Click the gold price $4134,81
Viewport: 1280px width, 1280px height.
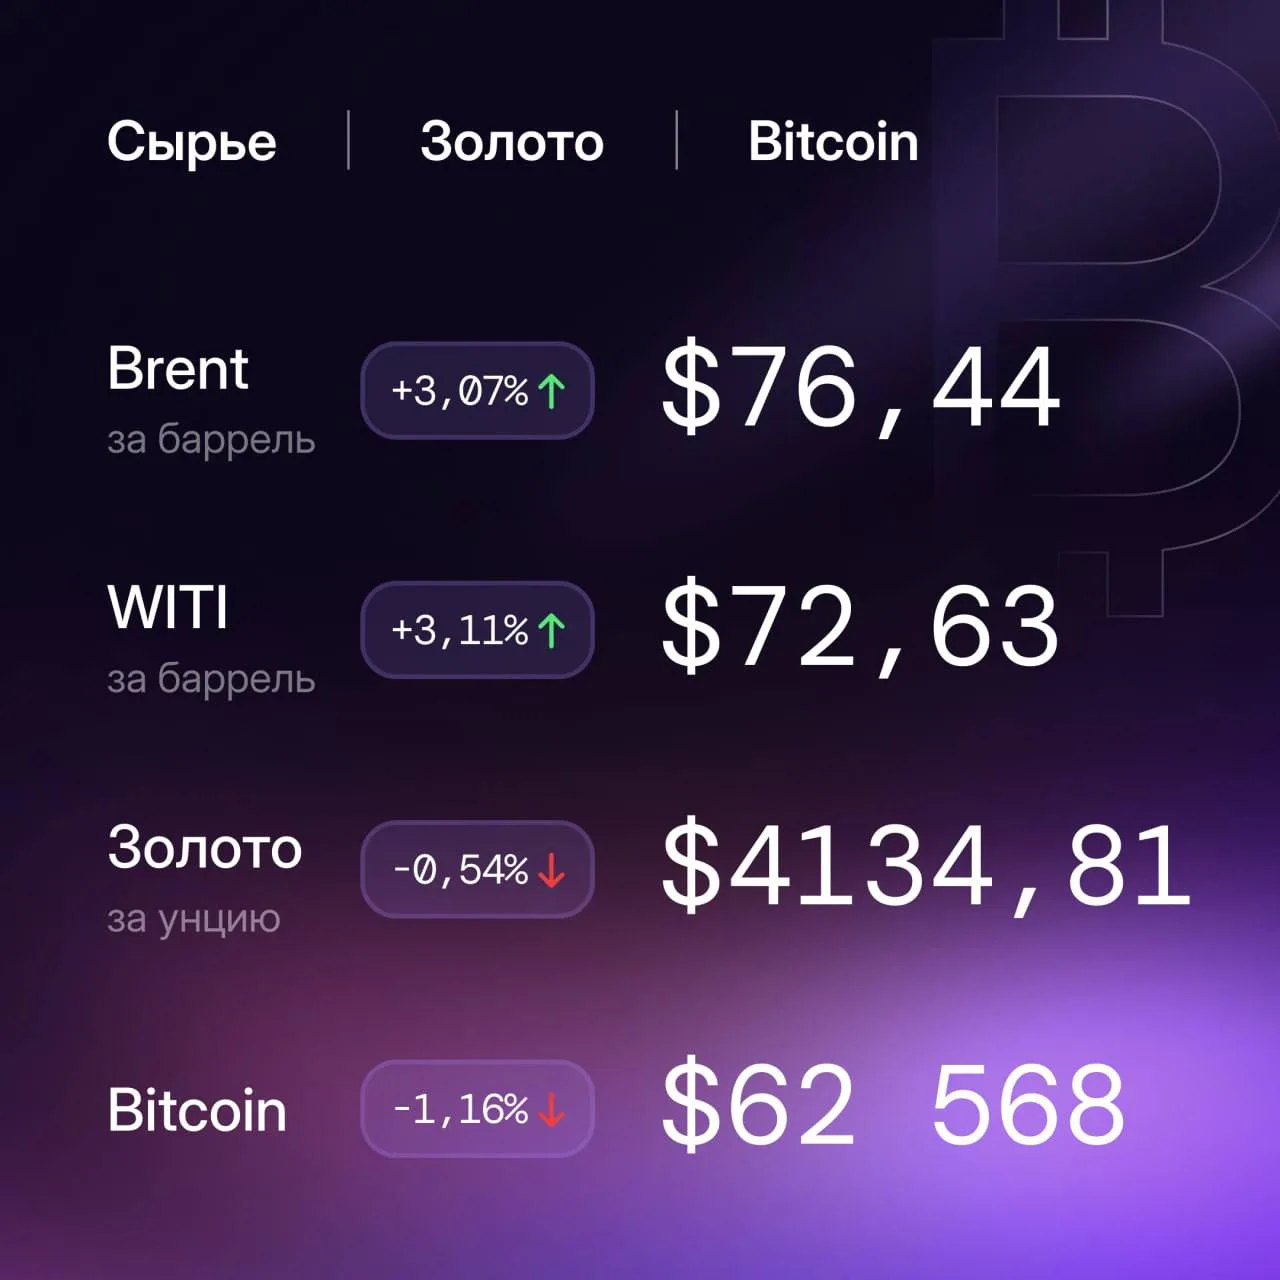[927, 867]
